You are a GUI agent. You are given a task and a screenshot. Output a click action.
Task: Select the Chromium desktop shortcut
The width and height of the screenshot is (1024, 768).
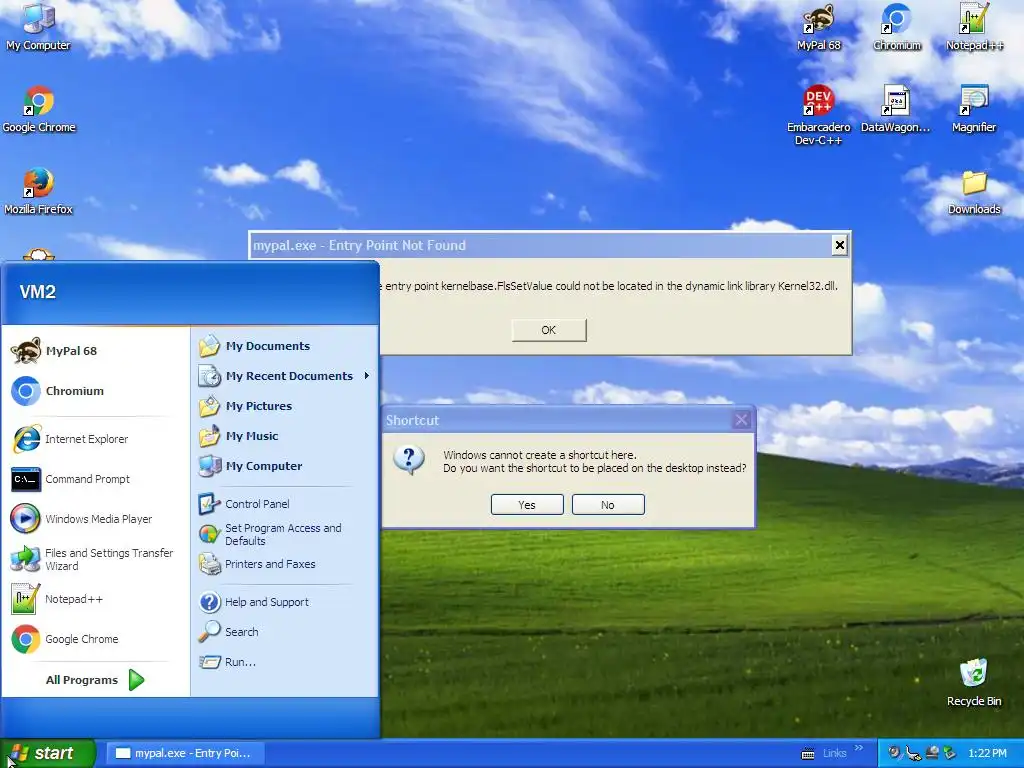[x=897, y=27]
